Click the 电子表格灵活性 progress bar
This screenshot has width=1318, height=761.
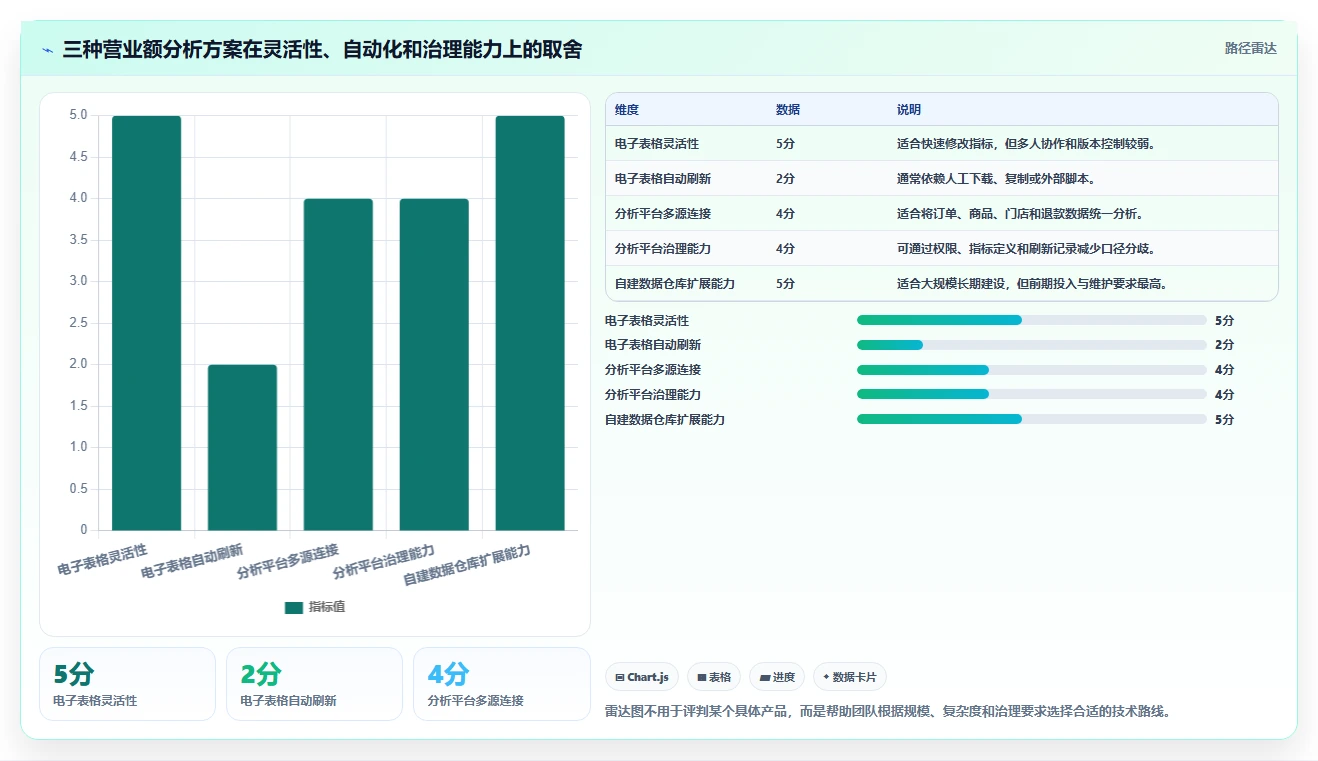click(1032, 320)
